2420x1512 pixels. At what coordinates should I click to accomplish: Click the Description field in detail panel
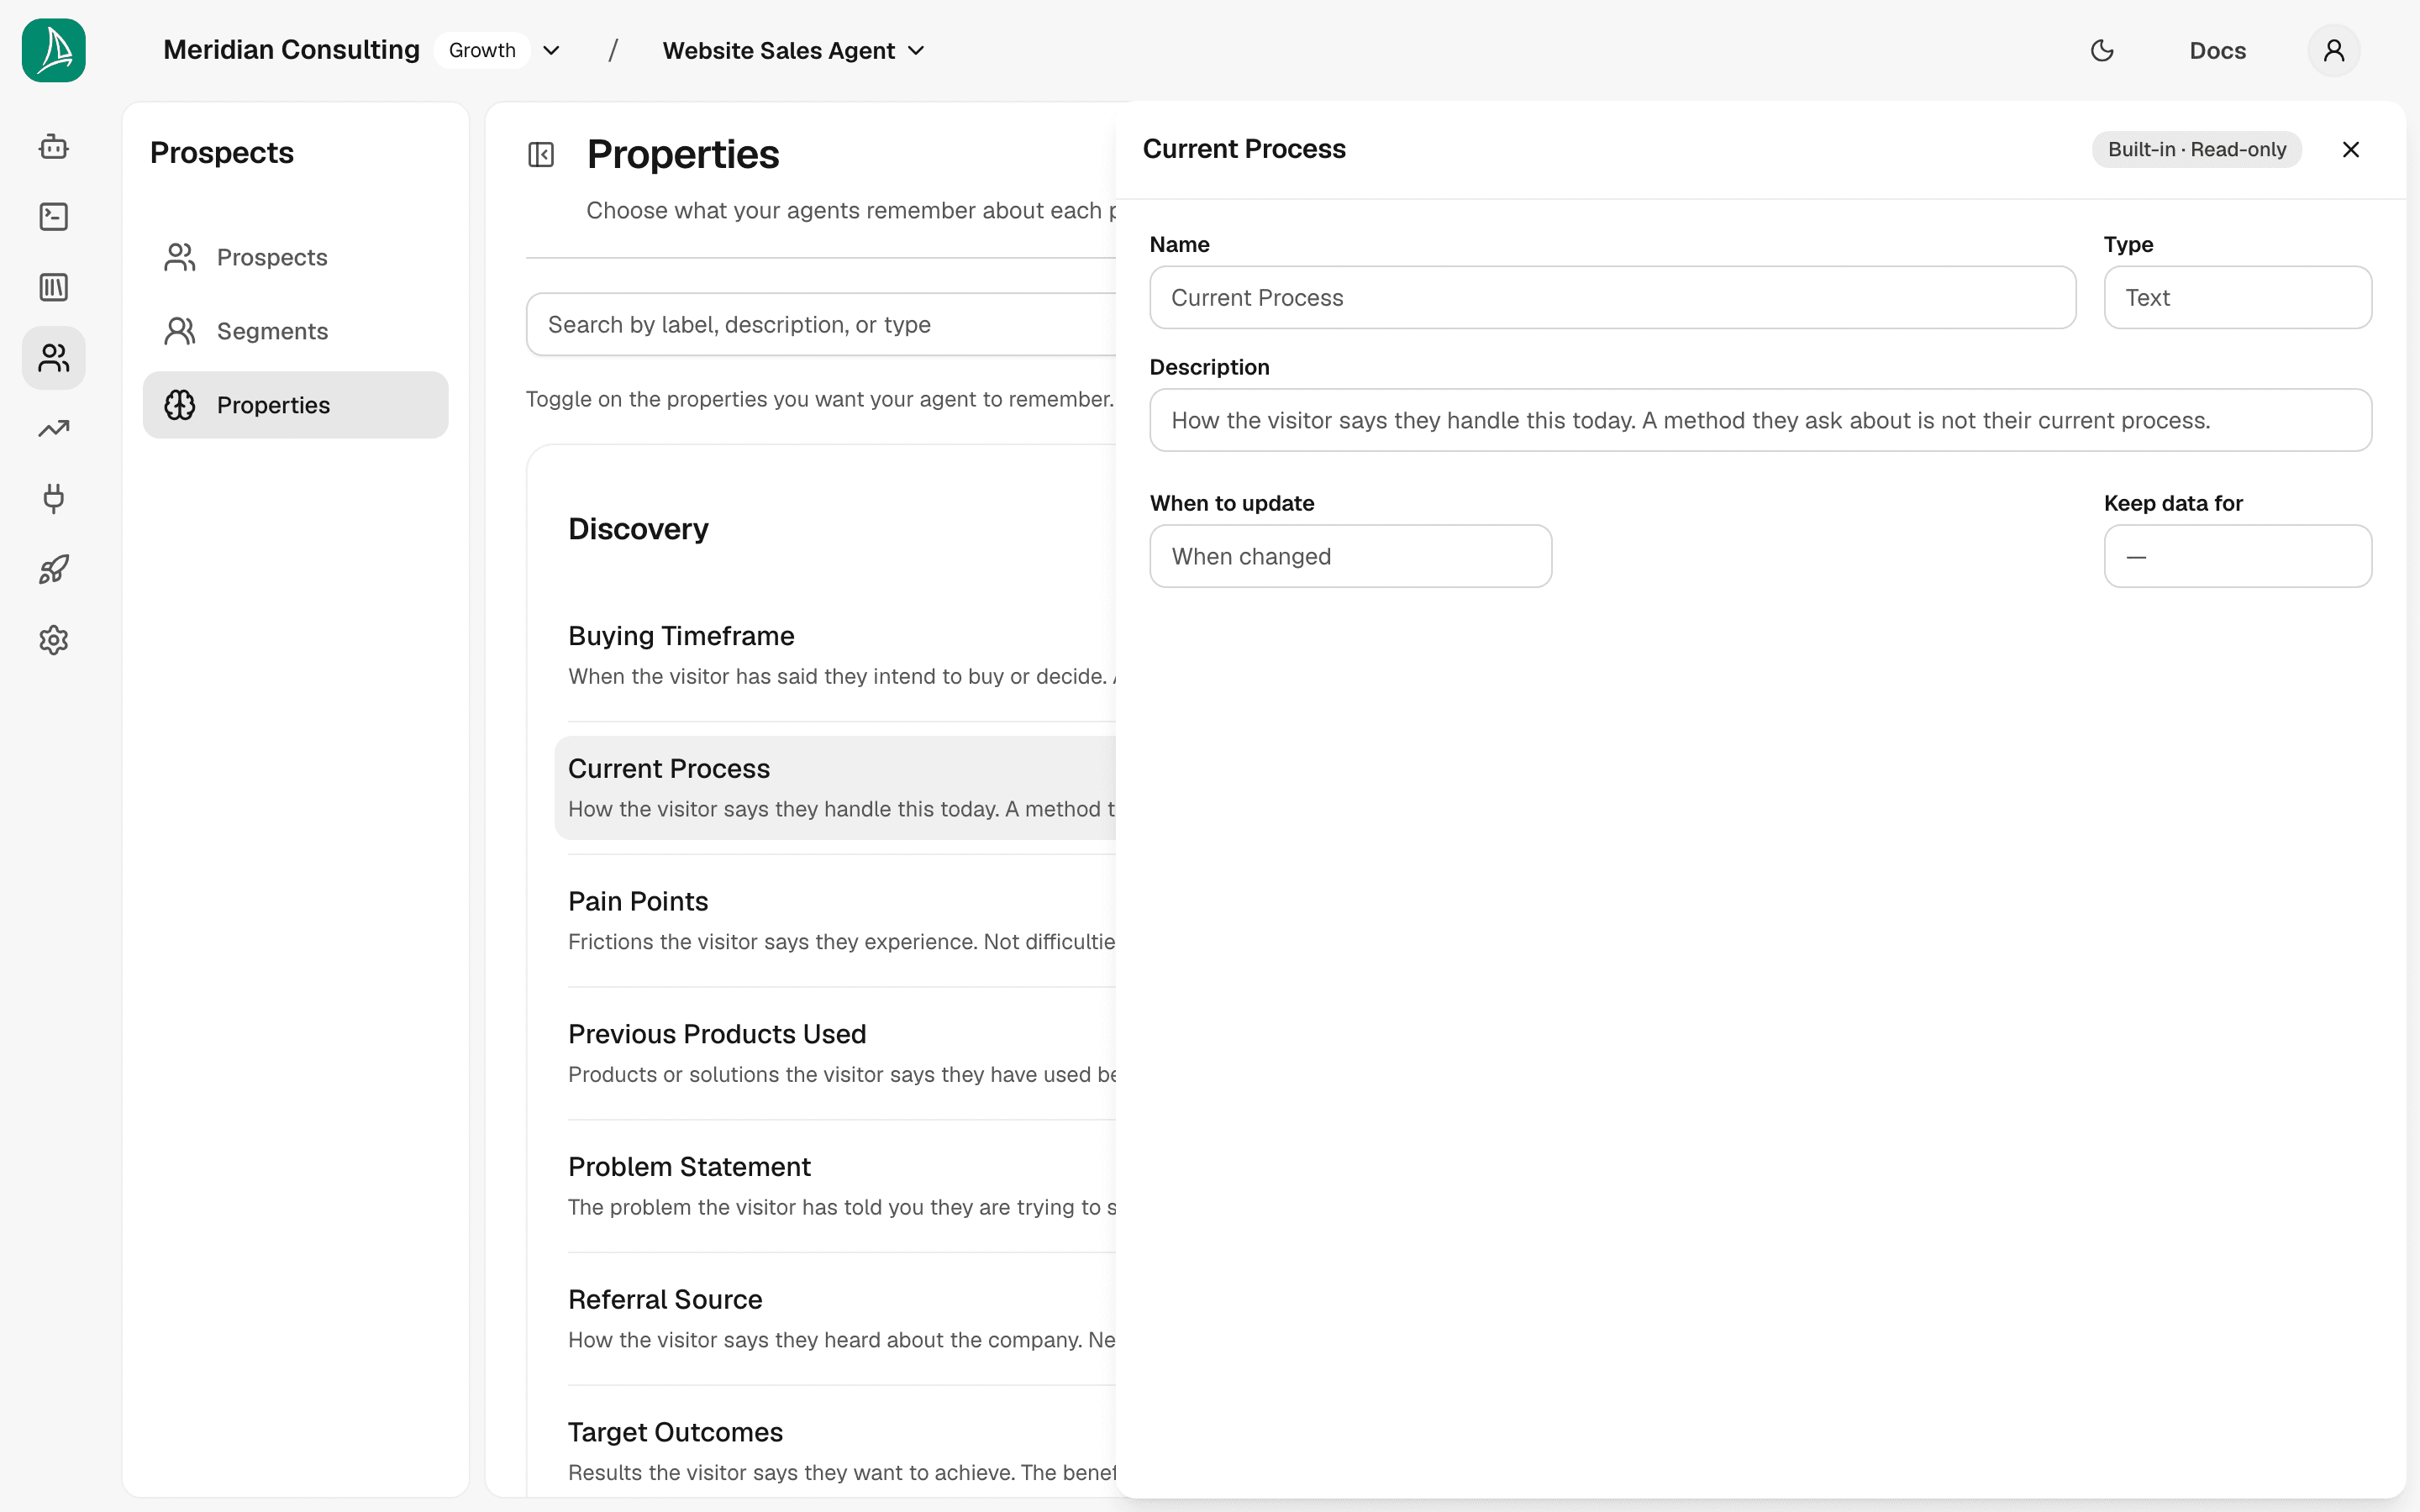1760,420
